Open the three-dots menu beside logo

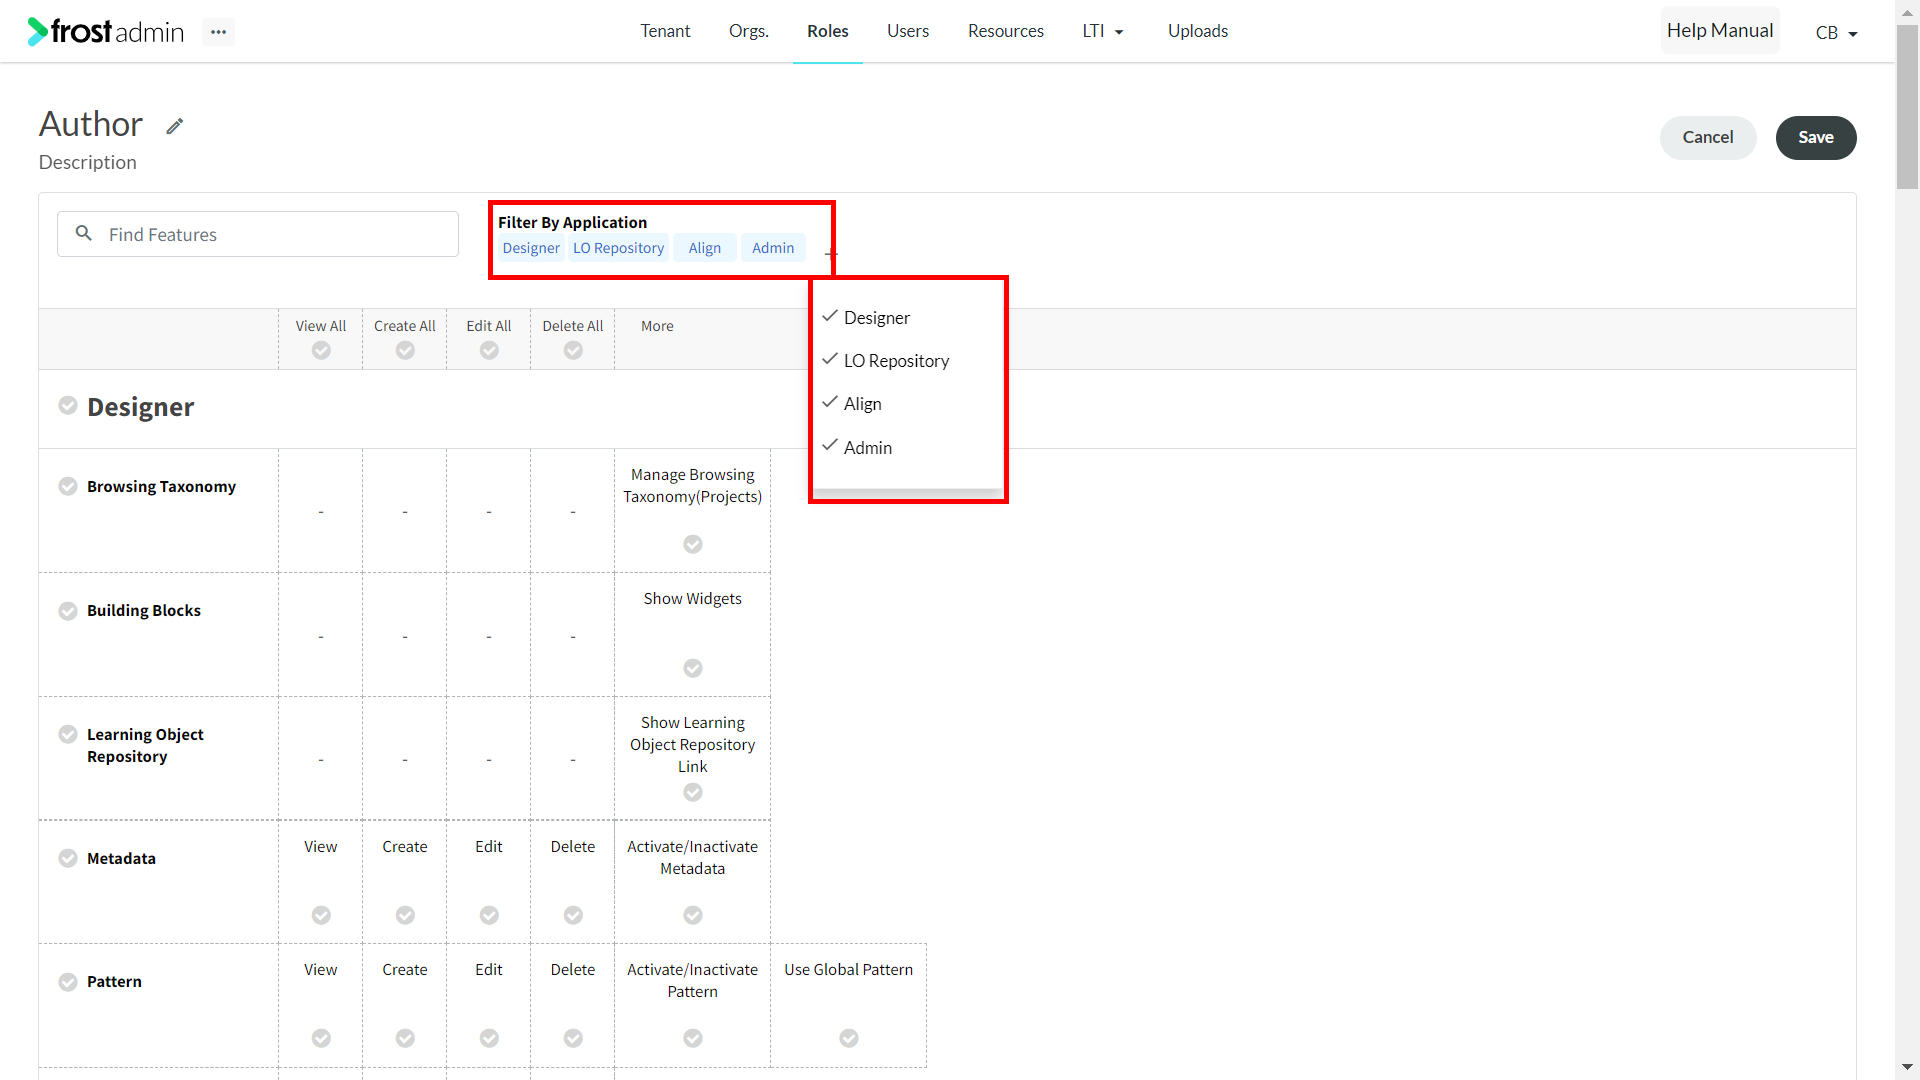[218, 32]
